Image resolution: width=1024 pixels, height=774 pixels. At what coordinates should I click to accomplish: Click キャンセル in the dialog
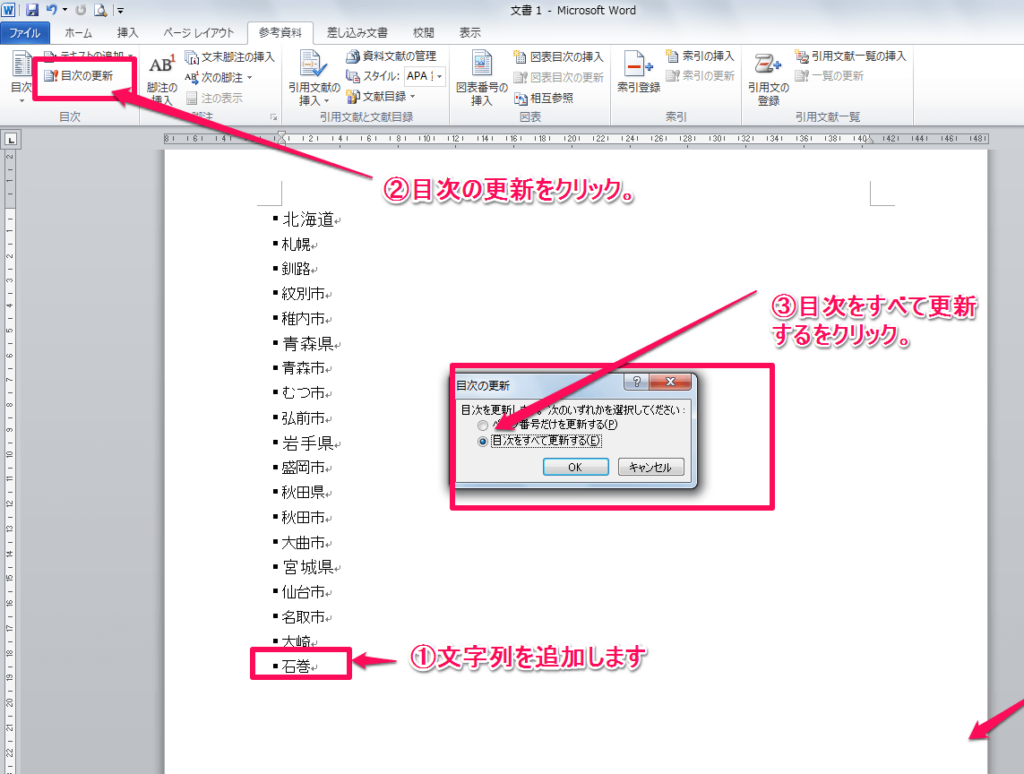[651, 467]
